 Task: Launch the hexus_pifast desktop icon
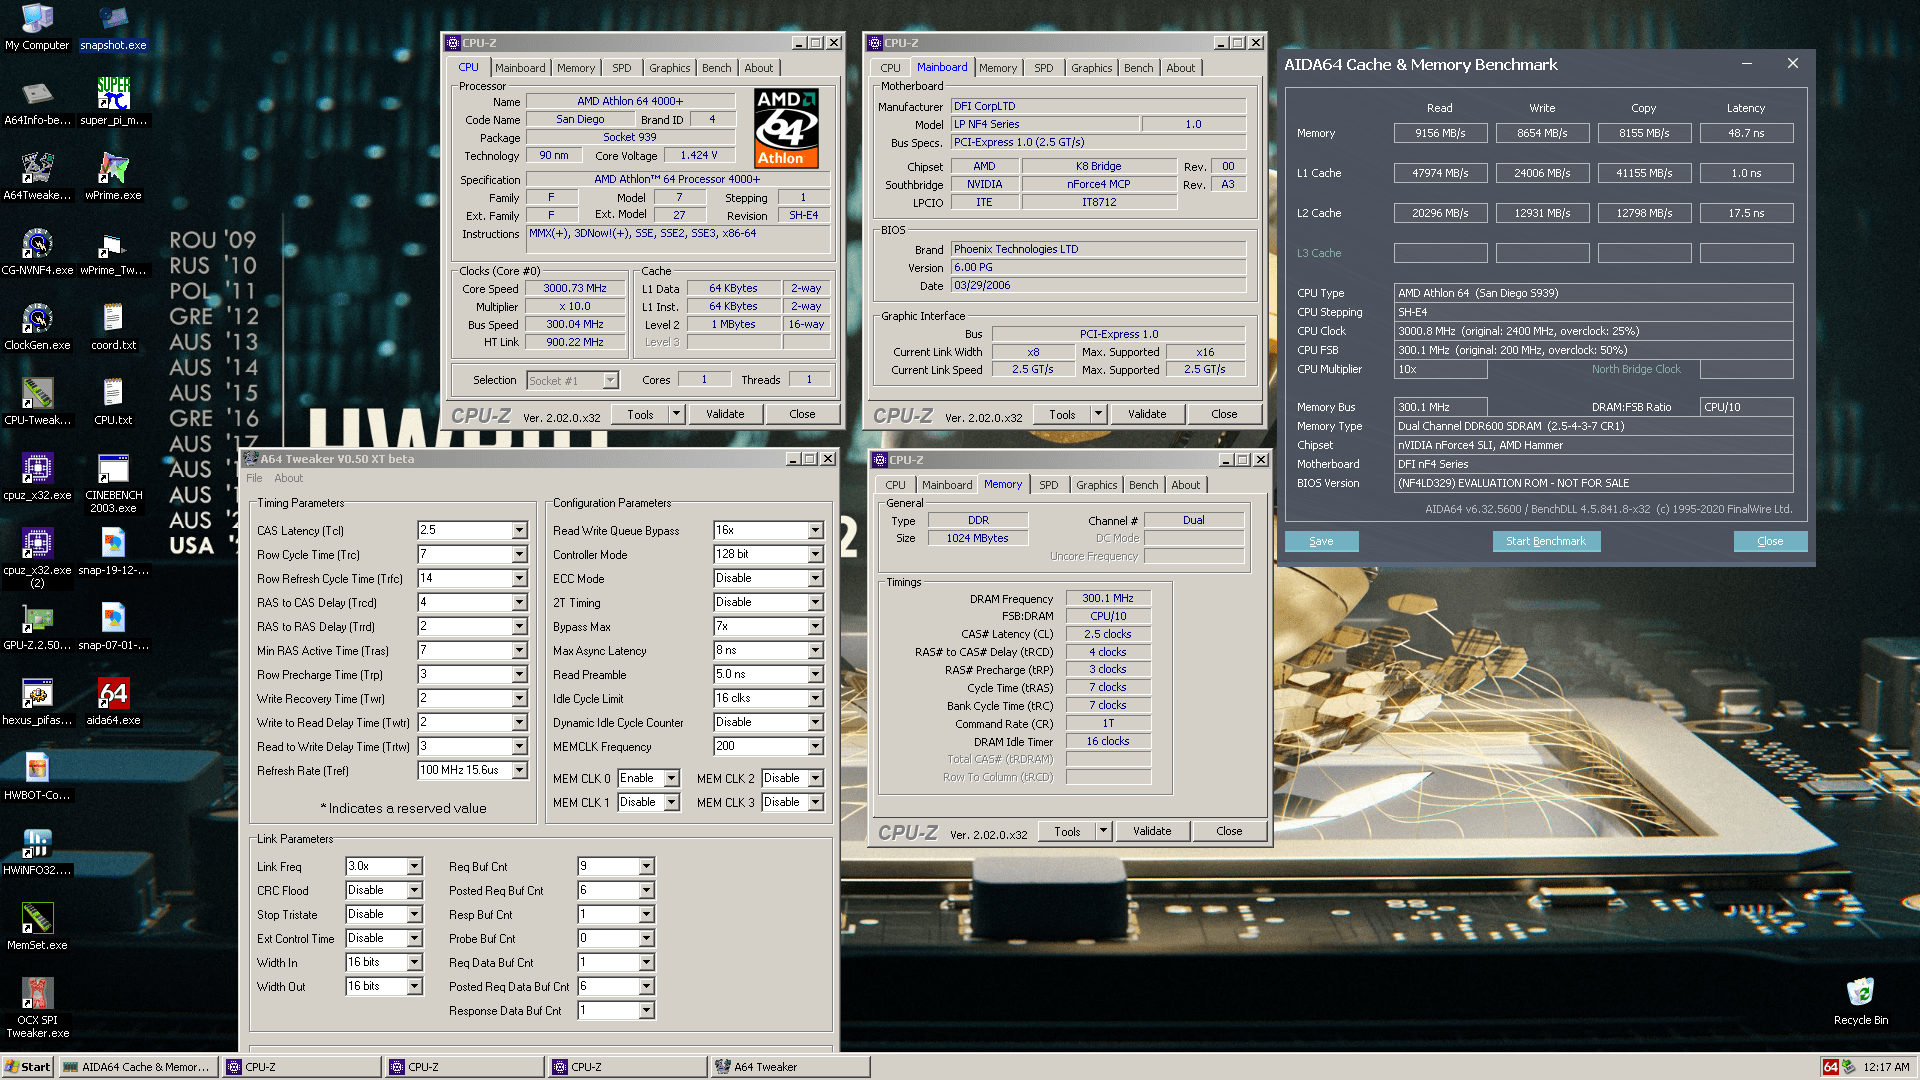click(x=37, y=702)
